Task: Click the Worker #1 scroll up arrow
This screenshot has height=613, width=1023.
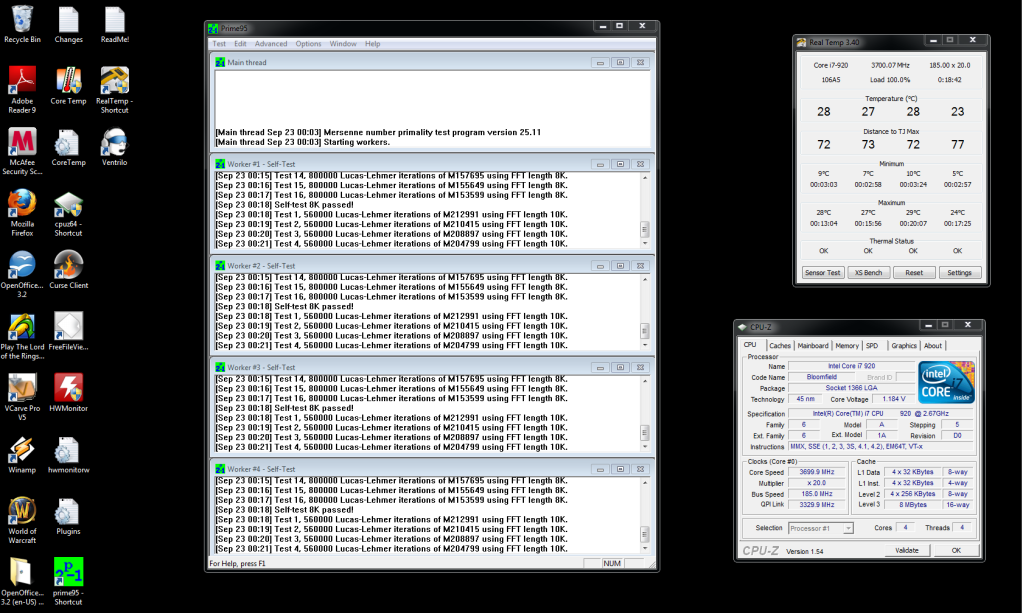Action: [645, 177]
